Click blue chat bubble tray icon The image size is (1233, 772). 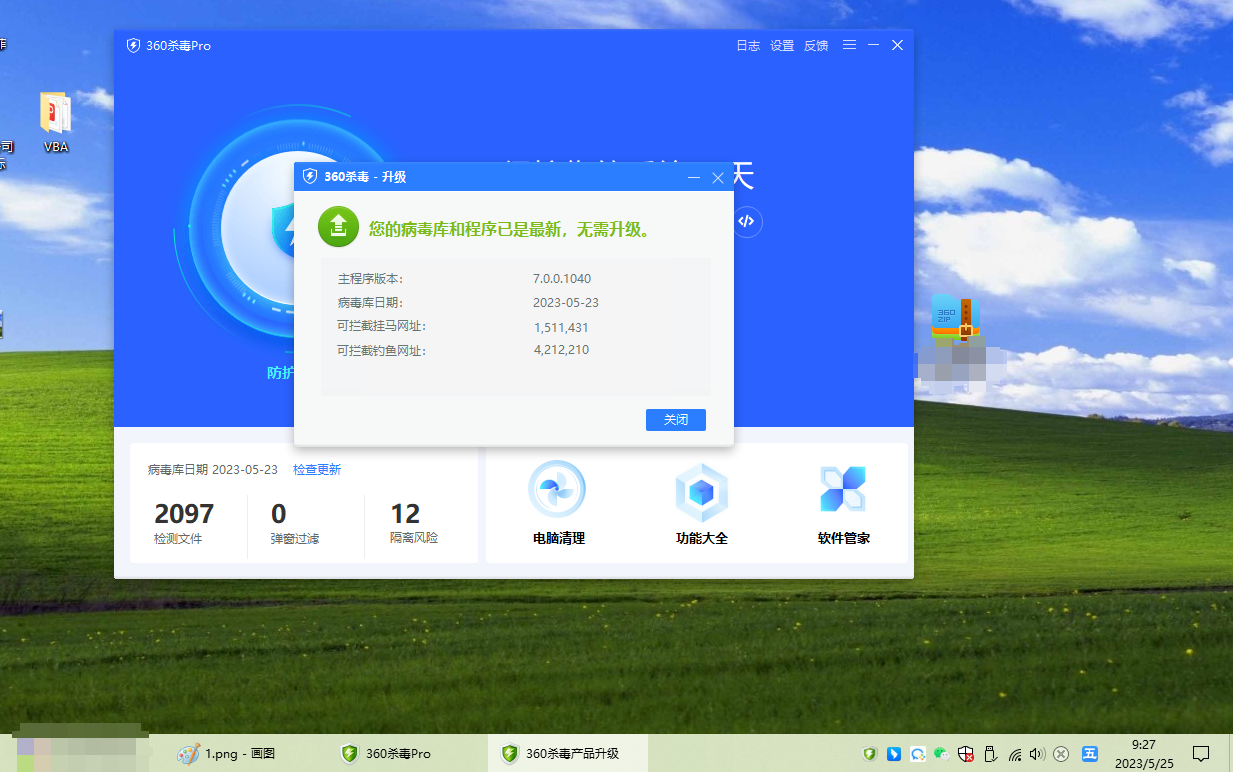tap(918, 754)
